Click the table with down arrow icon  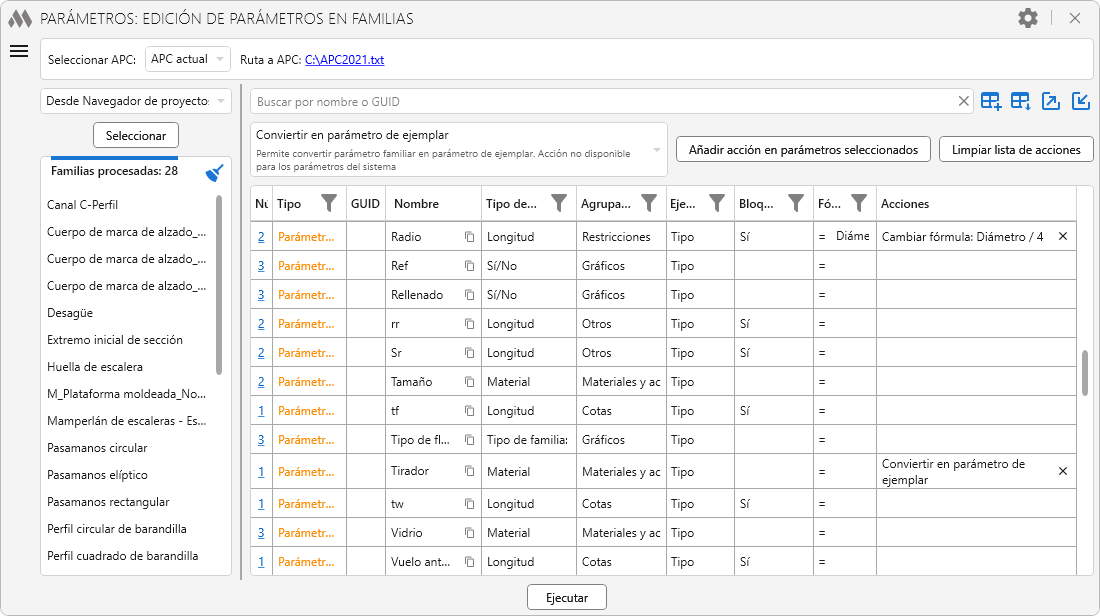[1021, 101]
